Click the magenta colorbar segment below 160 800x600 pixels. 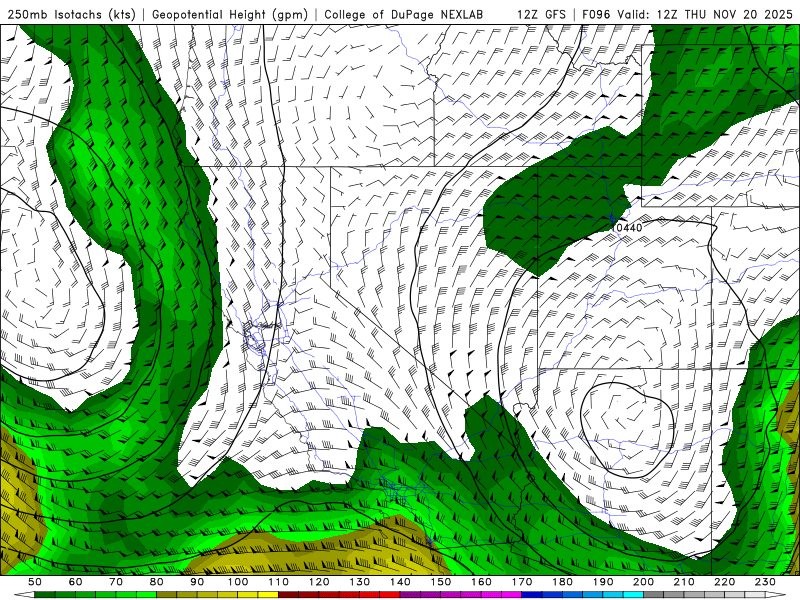(x=471, y=595)
